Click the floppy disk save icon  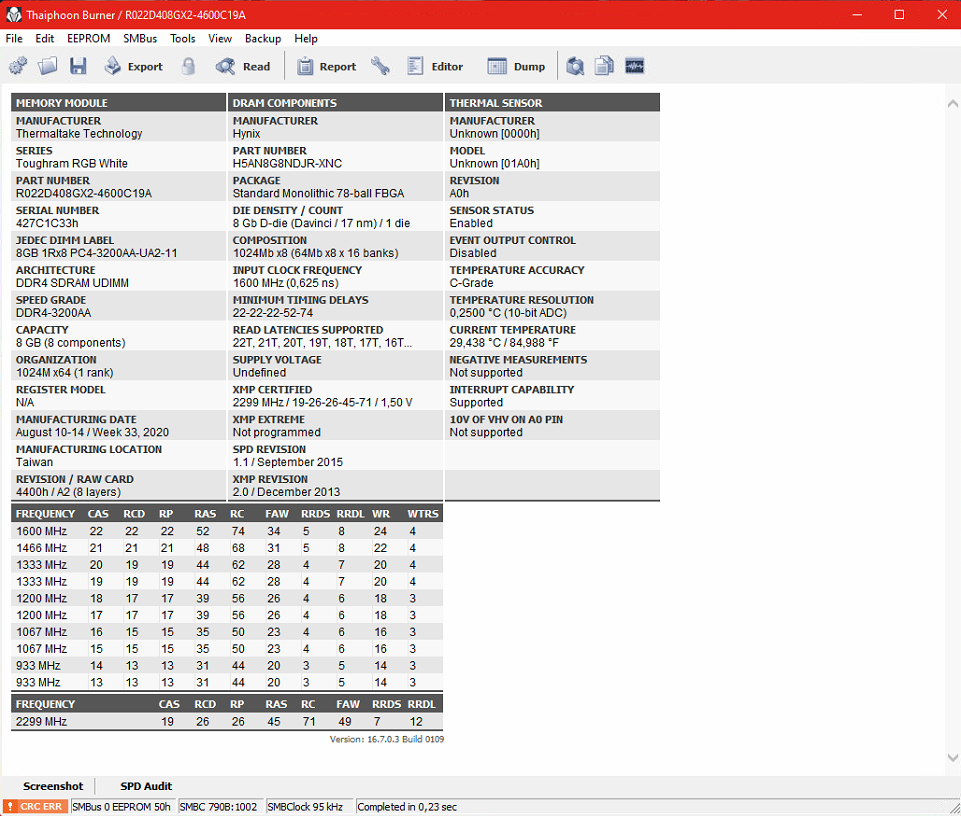coord(78,66)
